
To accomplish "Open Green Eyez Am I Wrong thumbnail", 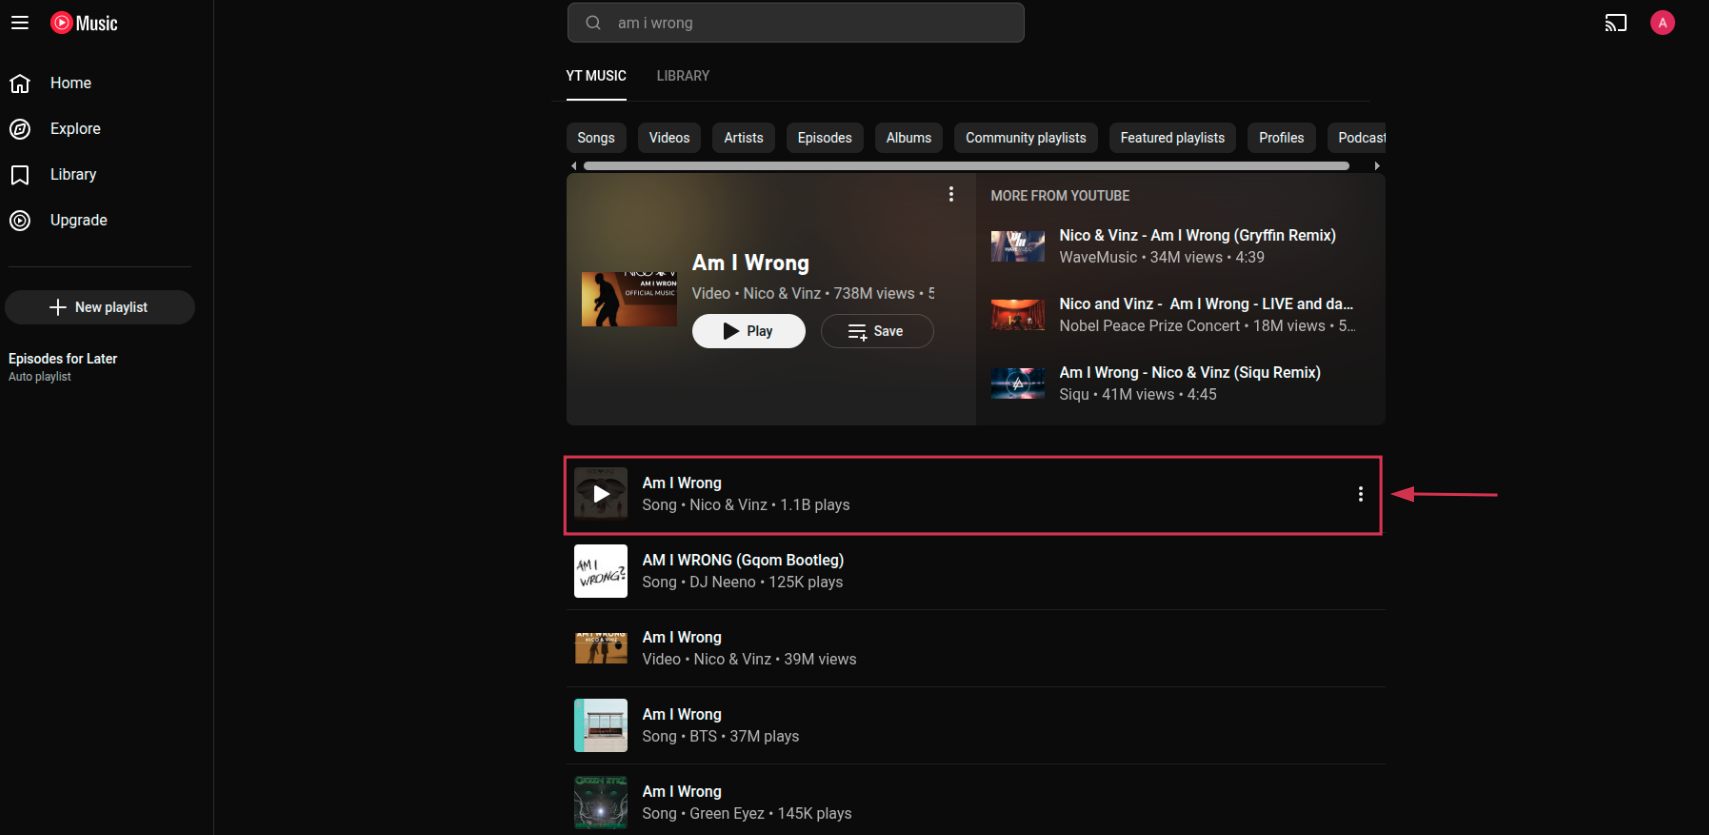I will (601, 802).
